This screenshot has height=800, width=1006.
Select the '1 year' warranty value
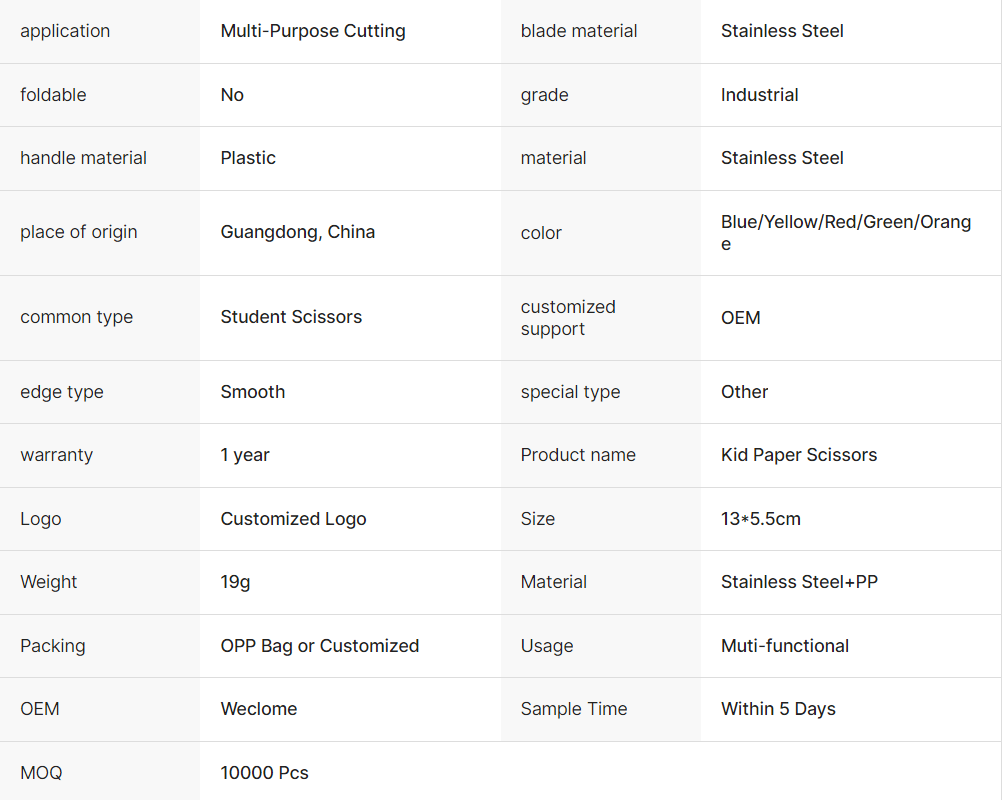point(245,455)
